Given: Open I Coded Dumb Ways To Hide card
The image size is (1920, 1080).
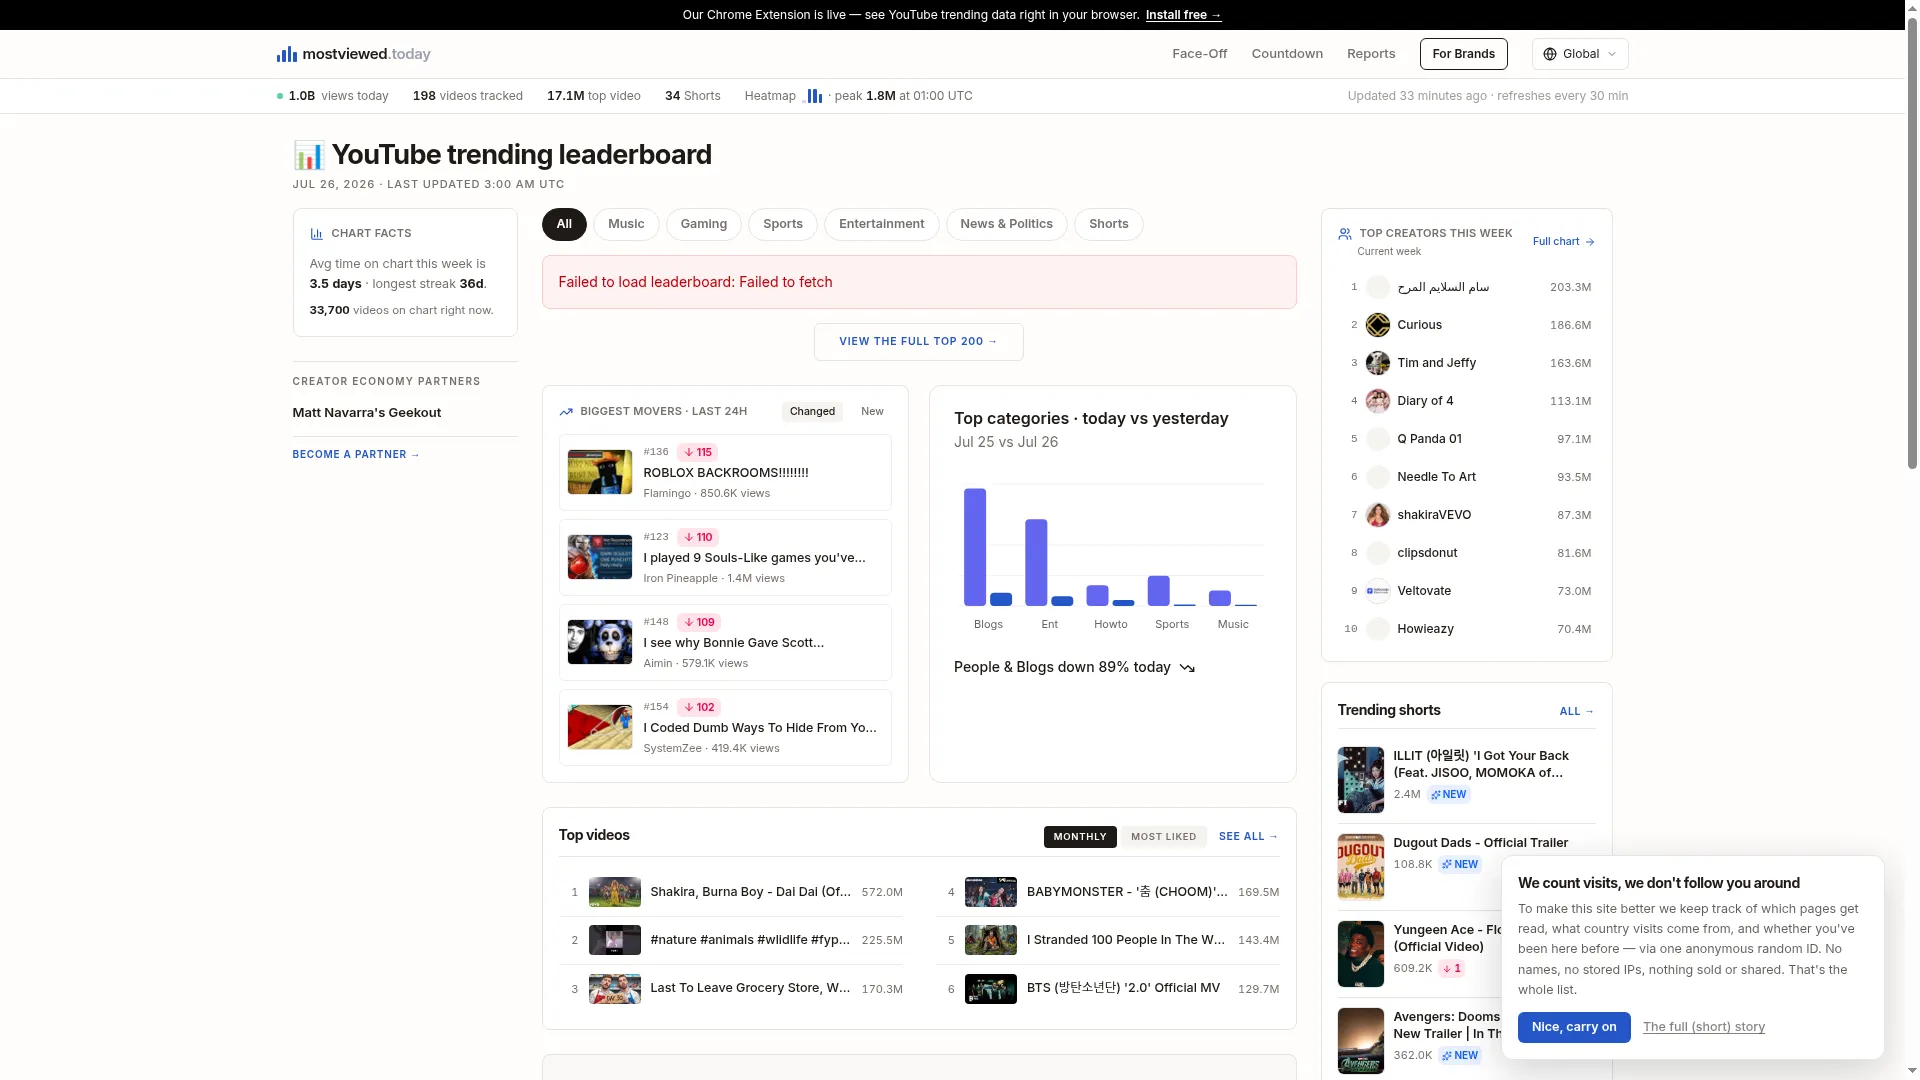Looking at the screenshot, I should pos(725,728).
